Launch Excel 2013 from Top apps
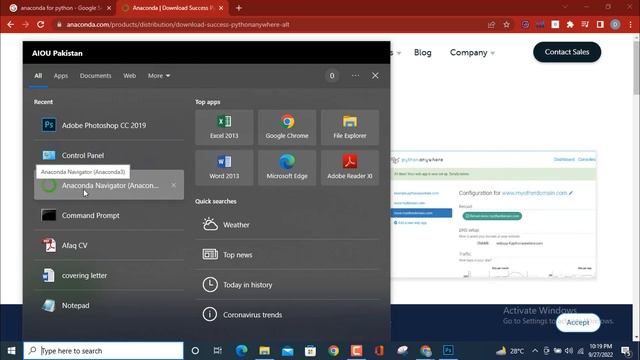640x360 pixels. click(224, 127)
